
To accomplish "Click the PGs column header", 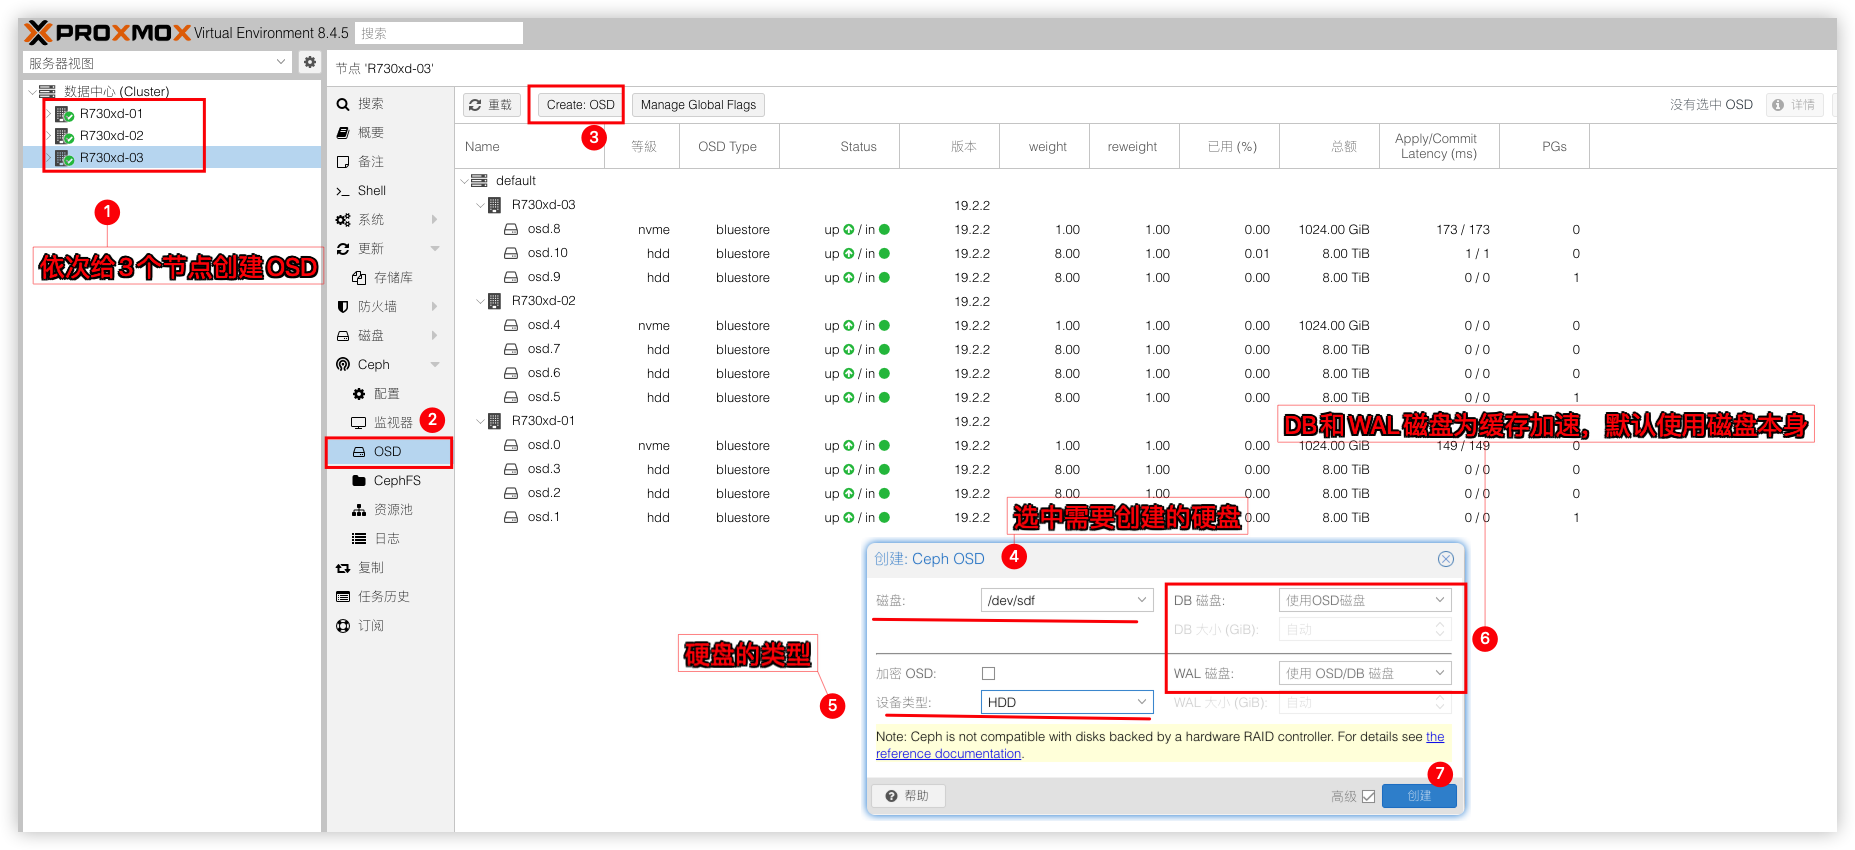I will tap(1544, 146).
